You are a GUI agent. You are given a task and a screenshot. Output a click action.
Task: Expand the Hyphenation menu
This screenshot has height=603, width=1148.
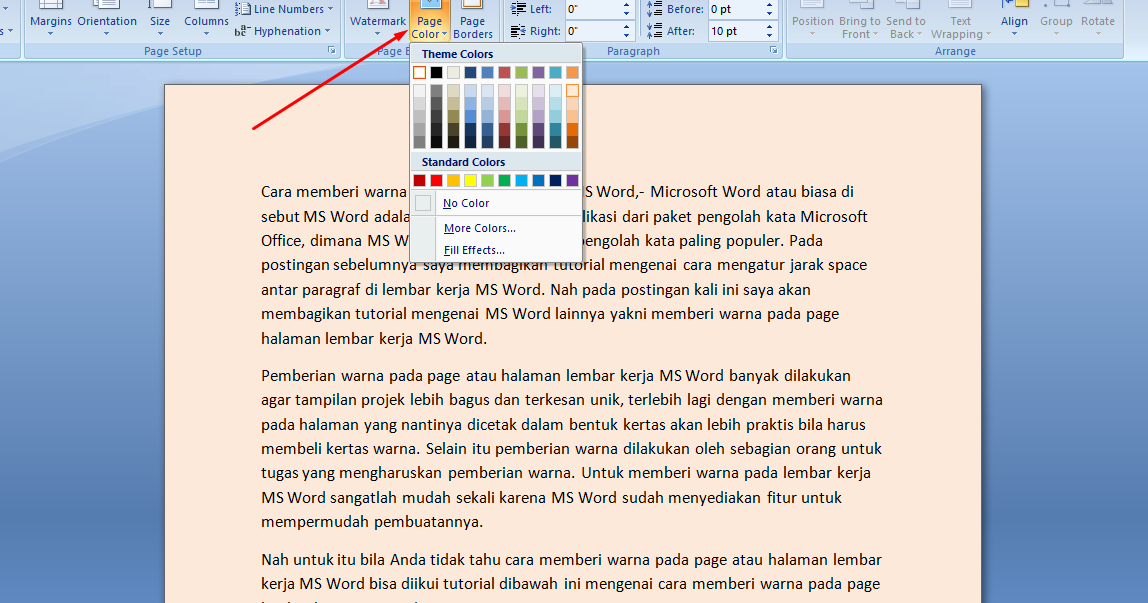(283, 31)
